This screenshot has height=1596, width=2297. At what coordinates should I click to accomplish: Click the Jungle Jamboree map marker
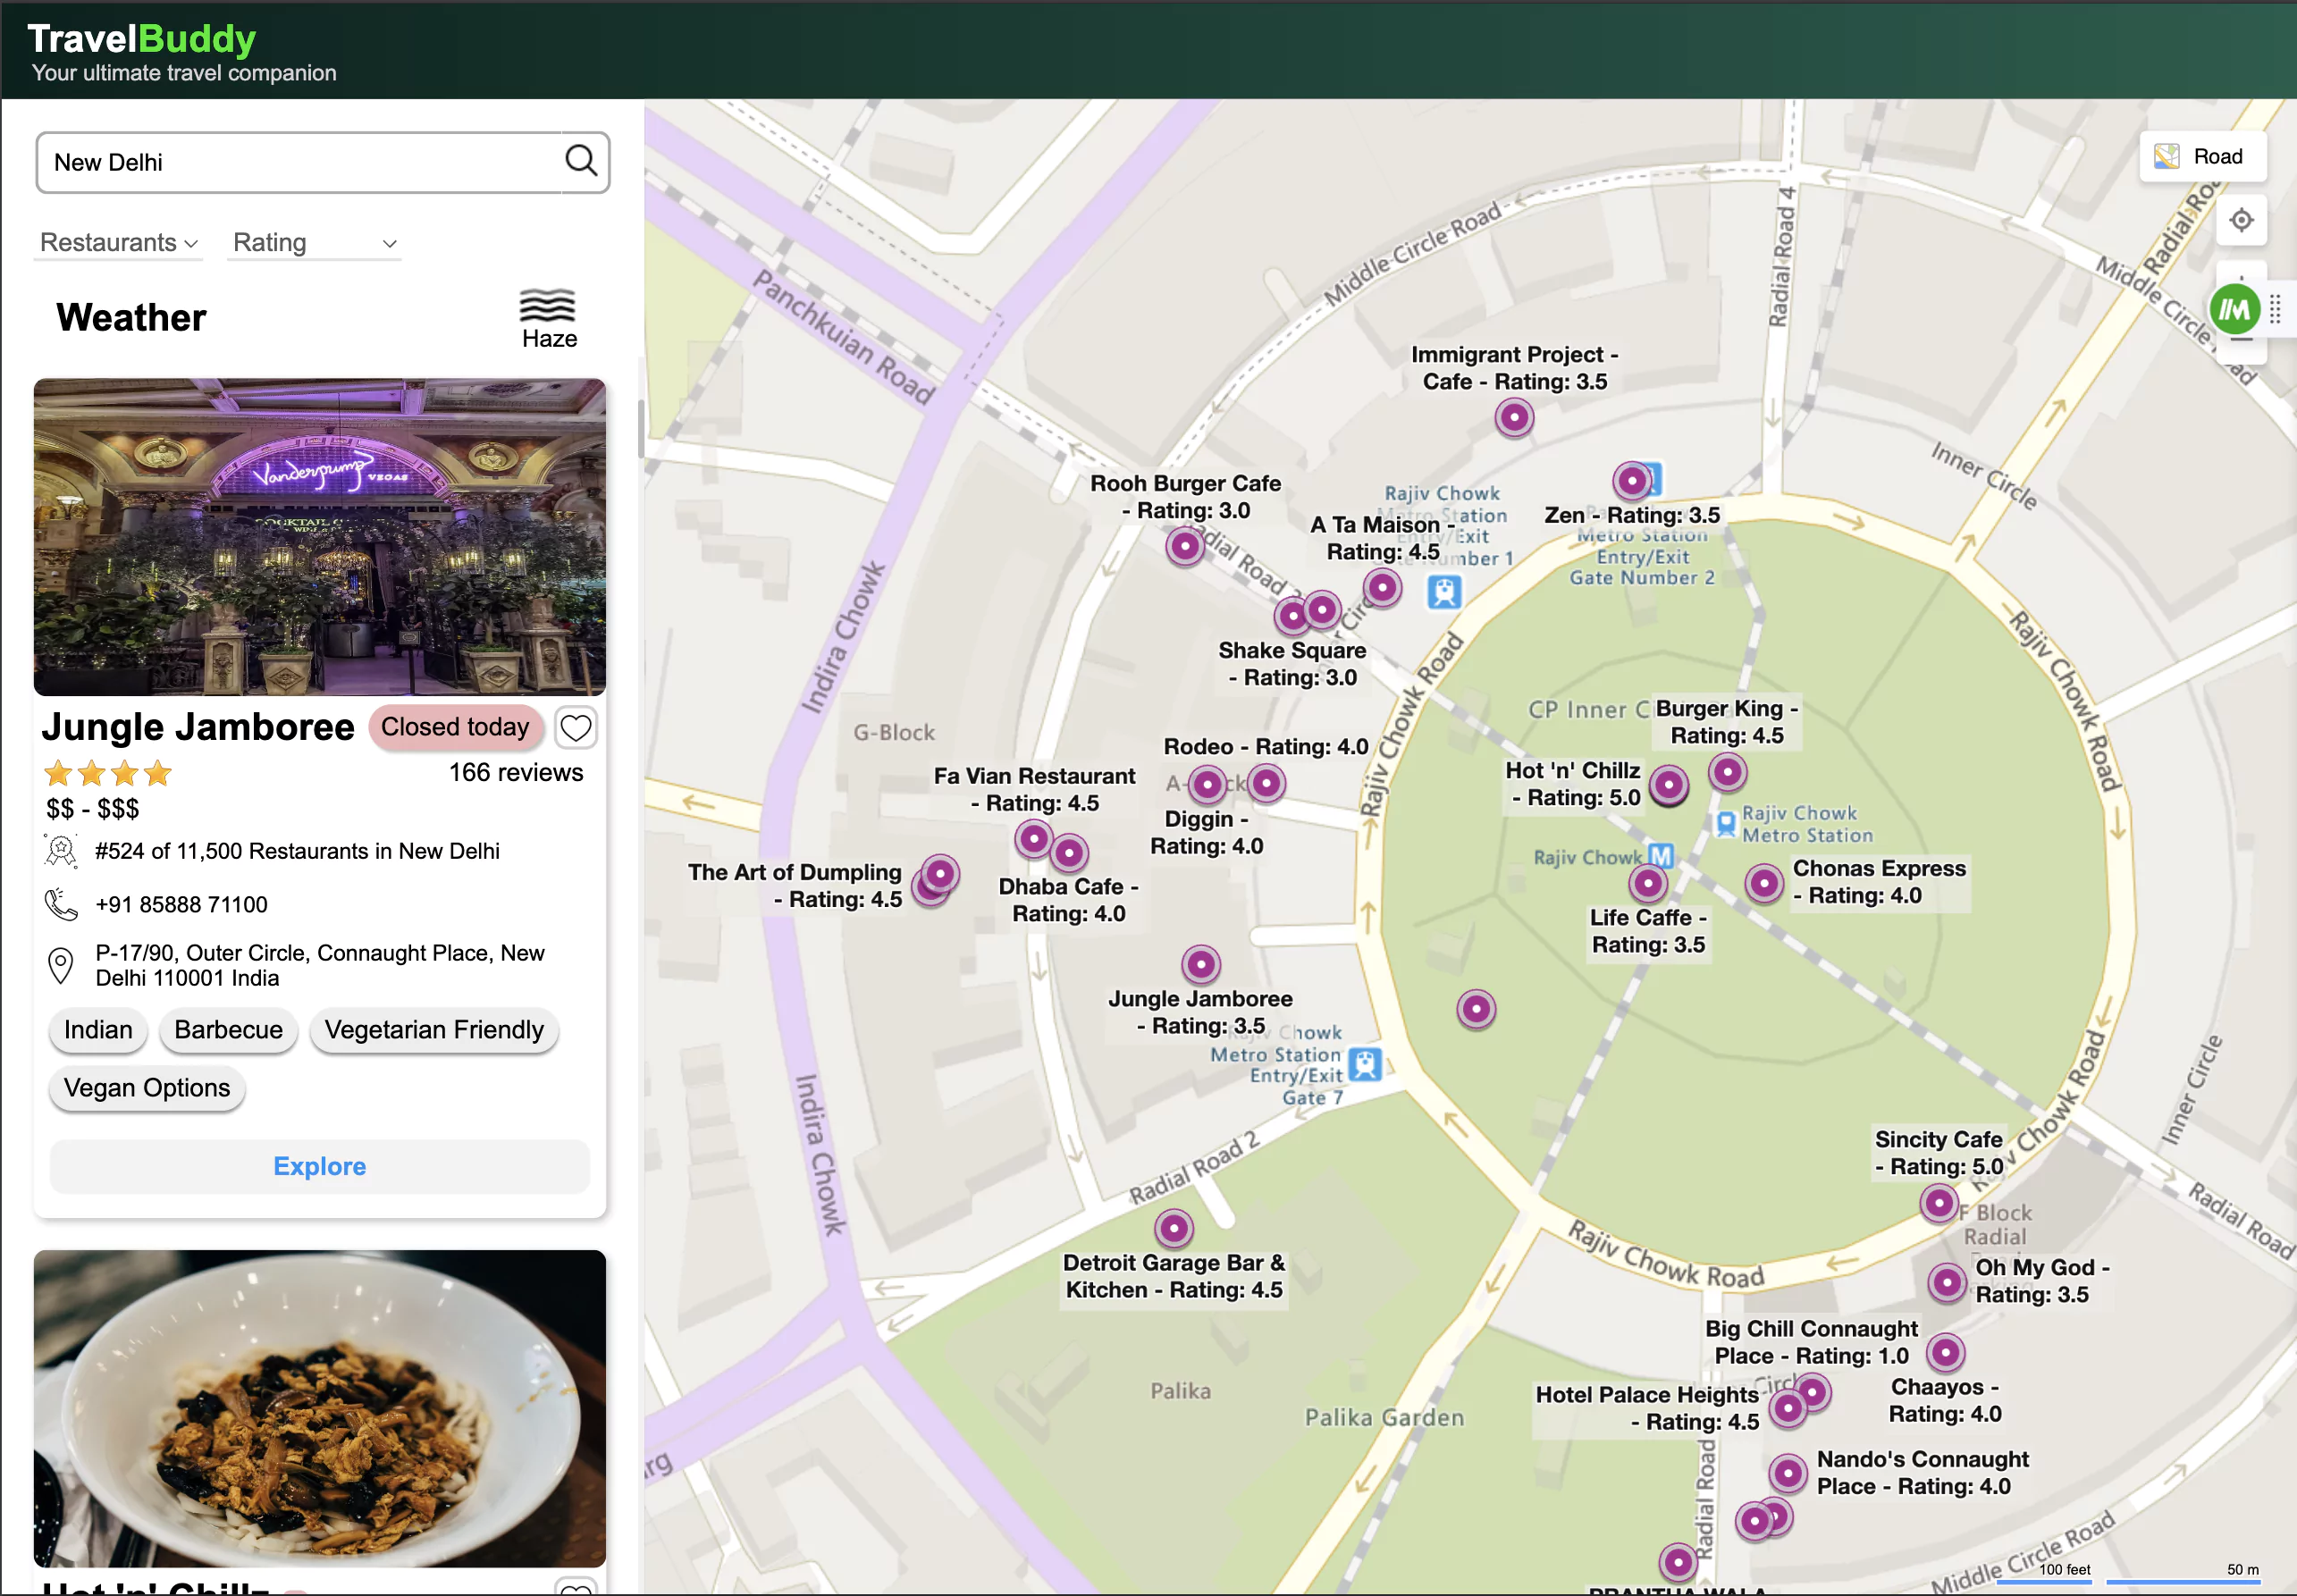(1201, 965)
